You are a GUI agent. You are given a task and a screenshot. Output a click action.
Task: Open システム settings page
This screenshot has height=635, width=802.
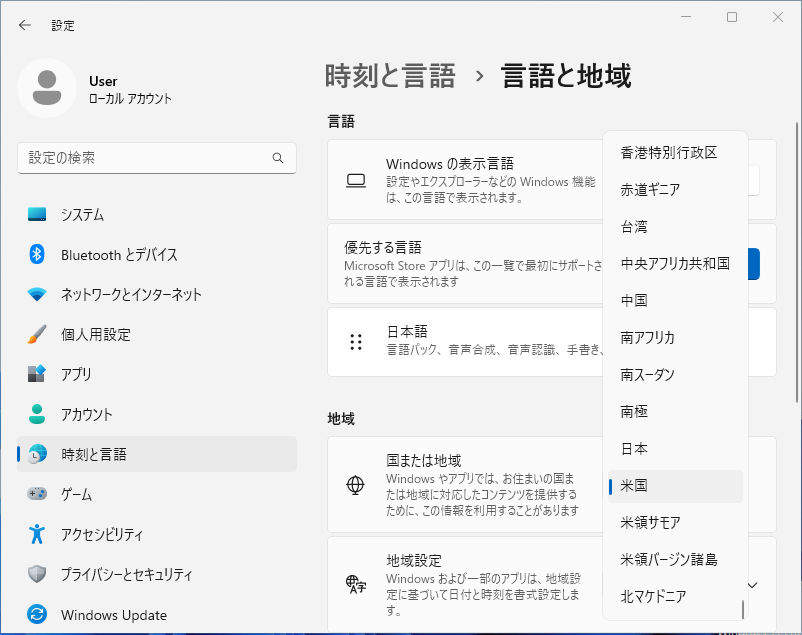coord(157,214)
